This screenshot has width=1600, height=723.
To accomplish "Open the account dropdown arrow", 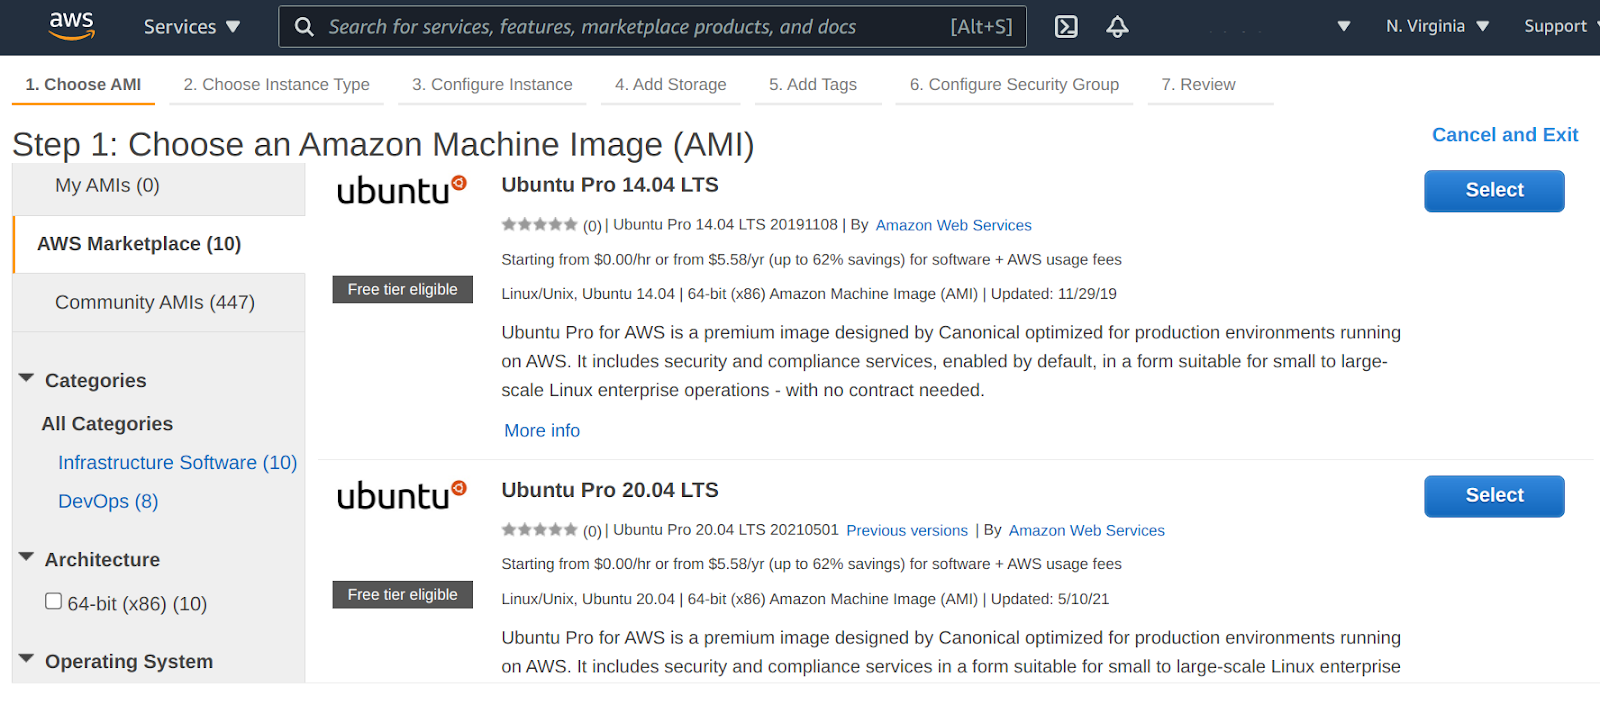I will click(1343, 27).
